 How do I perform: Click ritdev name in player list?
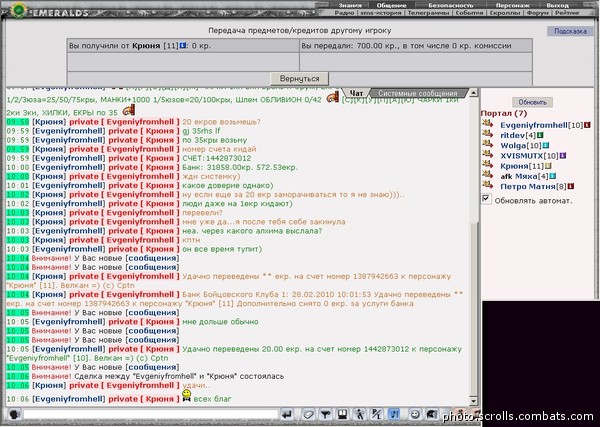pyautogui.click(x=512, y=135)
